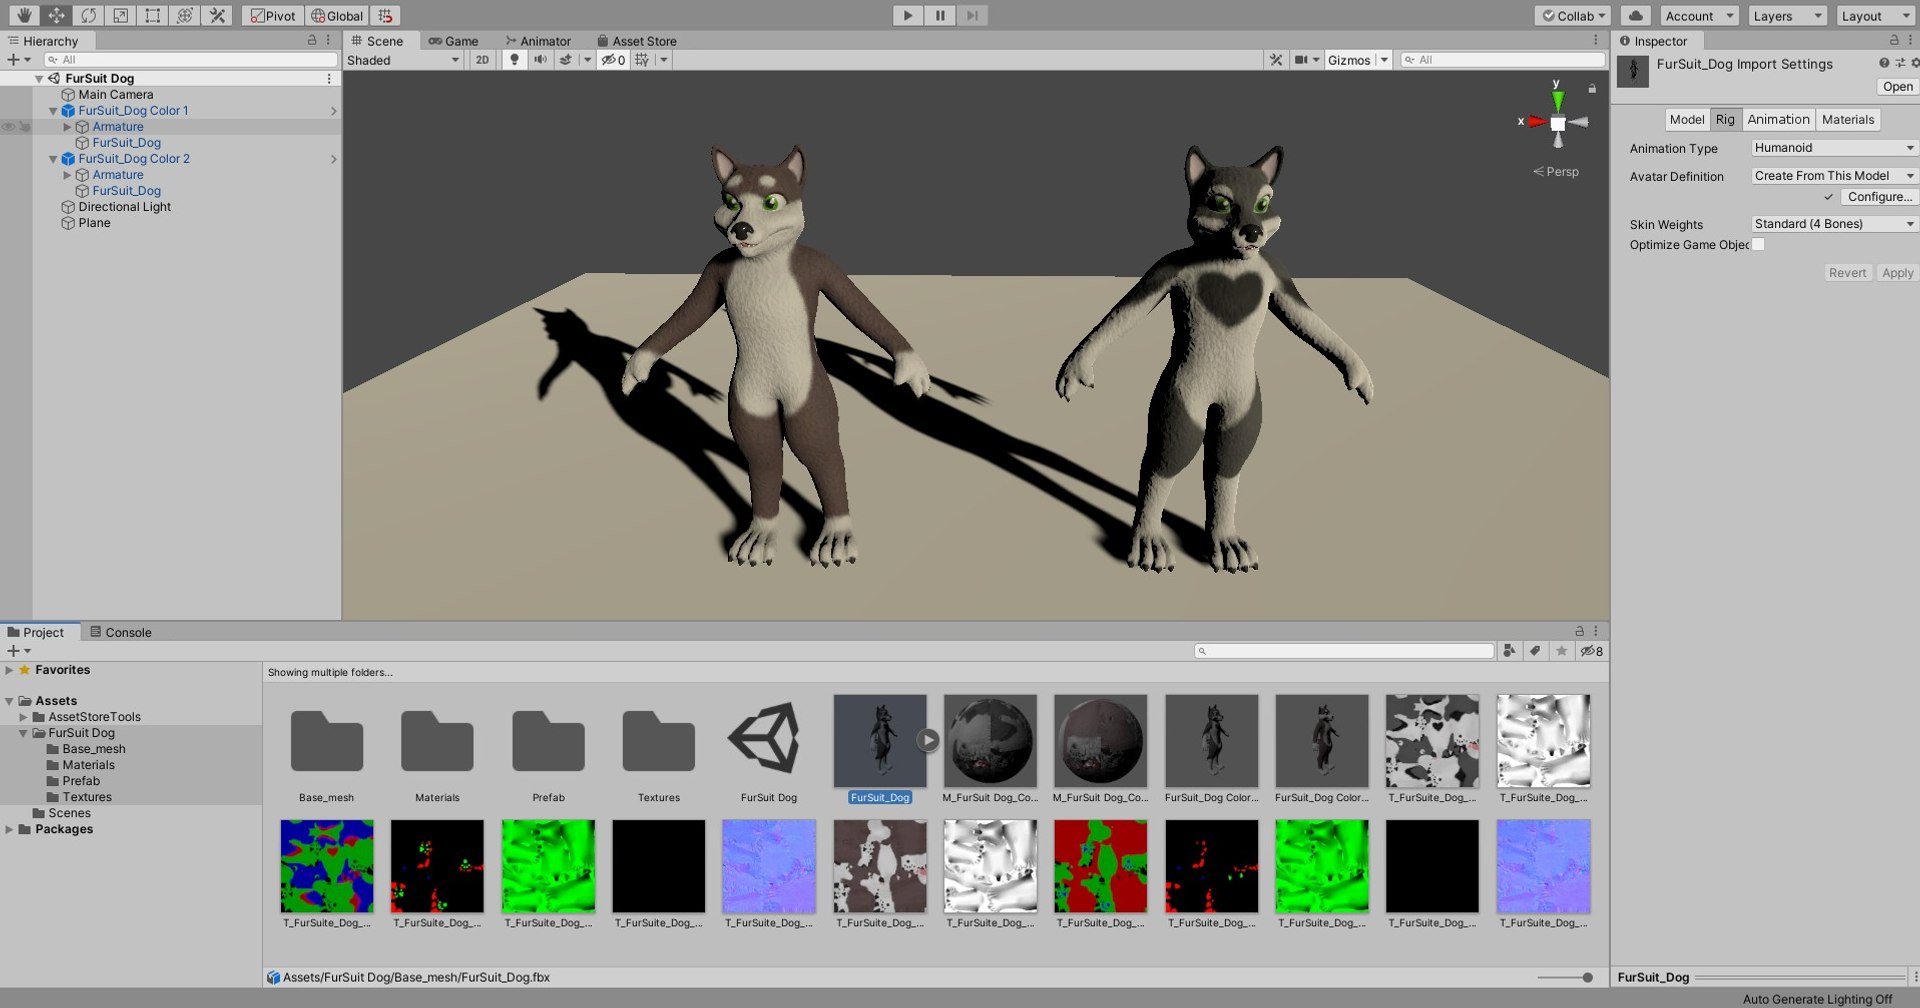Open Inspector preset sliders icon
This screenshot has height=1008, width=1920.
[x=1900, y=63]
